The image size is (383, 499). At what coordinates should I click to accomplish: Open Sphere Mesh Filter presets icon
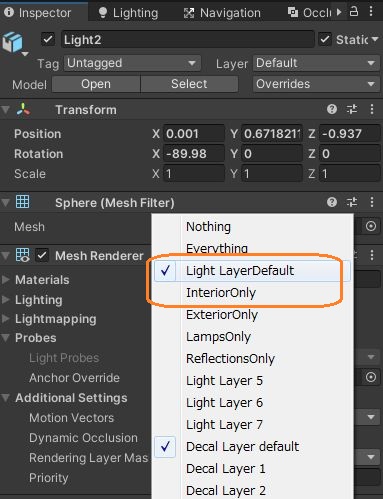352,202
